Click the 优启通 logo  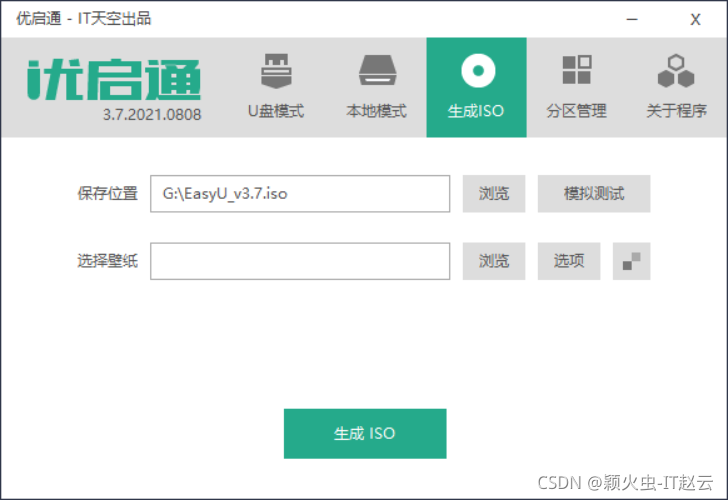[114, 79]
